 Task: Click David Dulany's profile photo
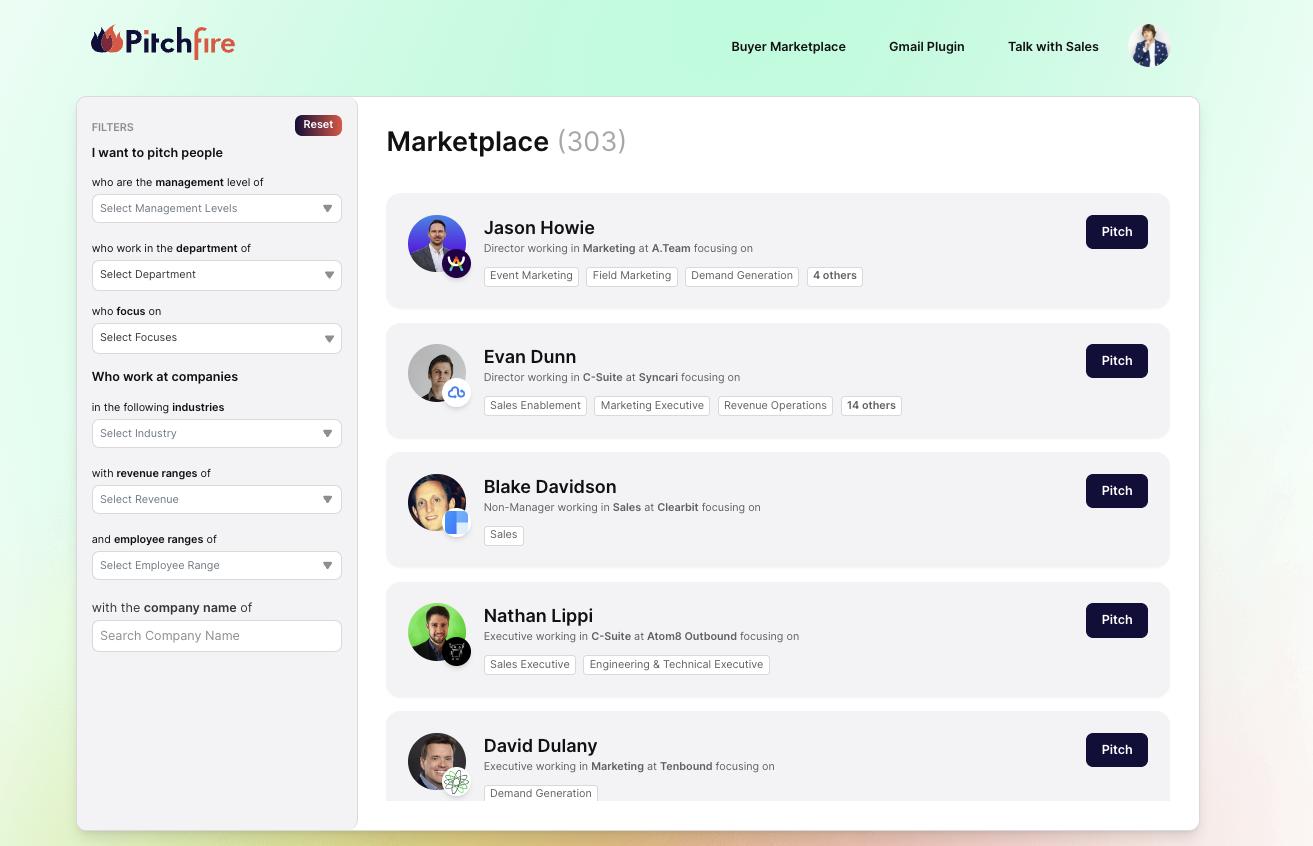[x=437, y=762]
